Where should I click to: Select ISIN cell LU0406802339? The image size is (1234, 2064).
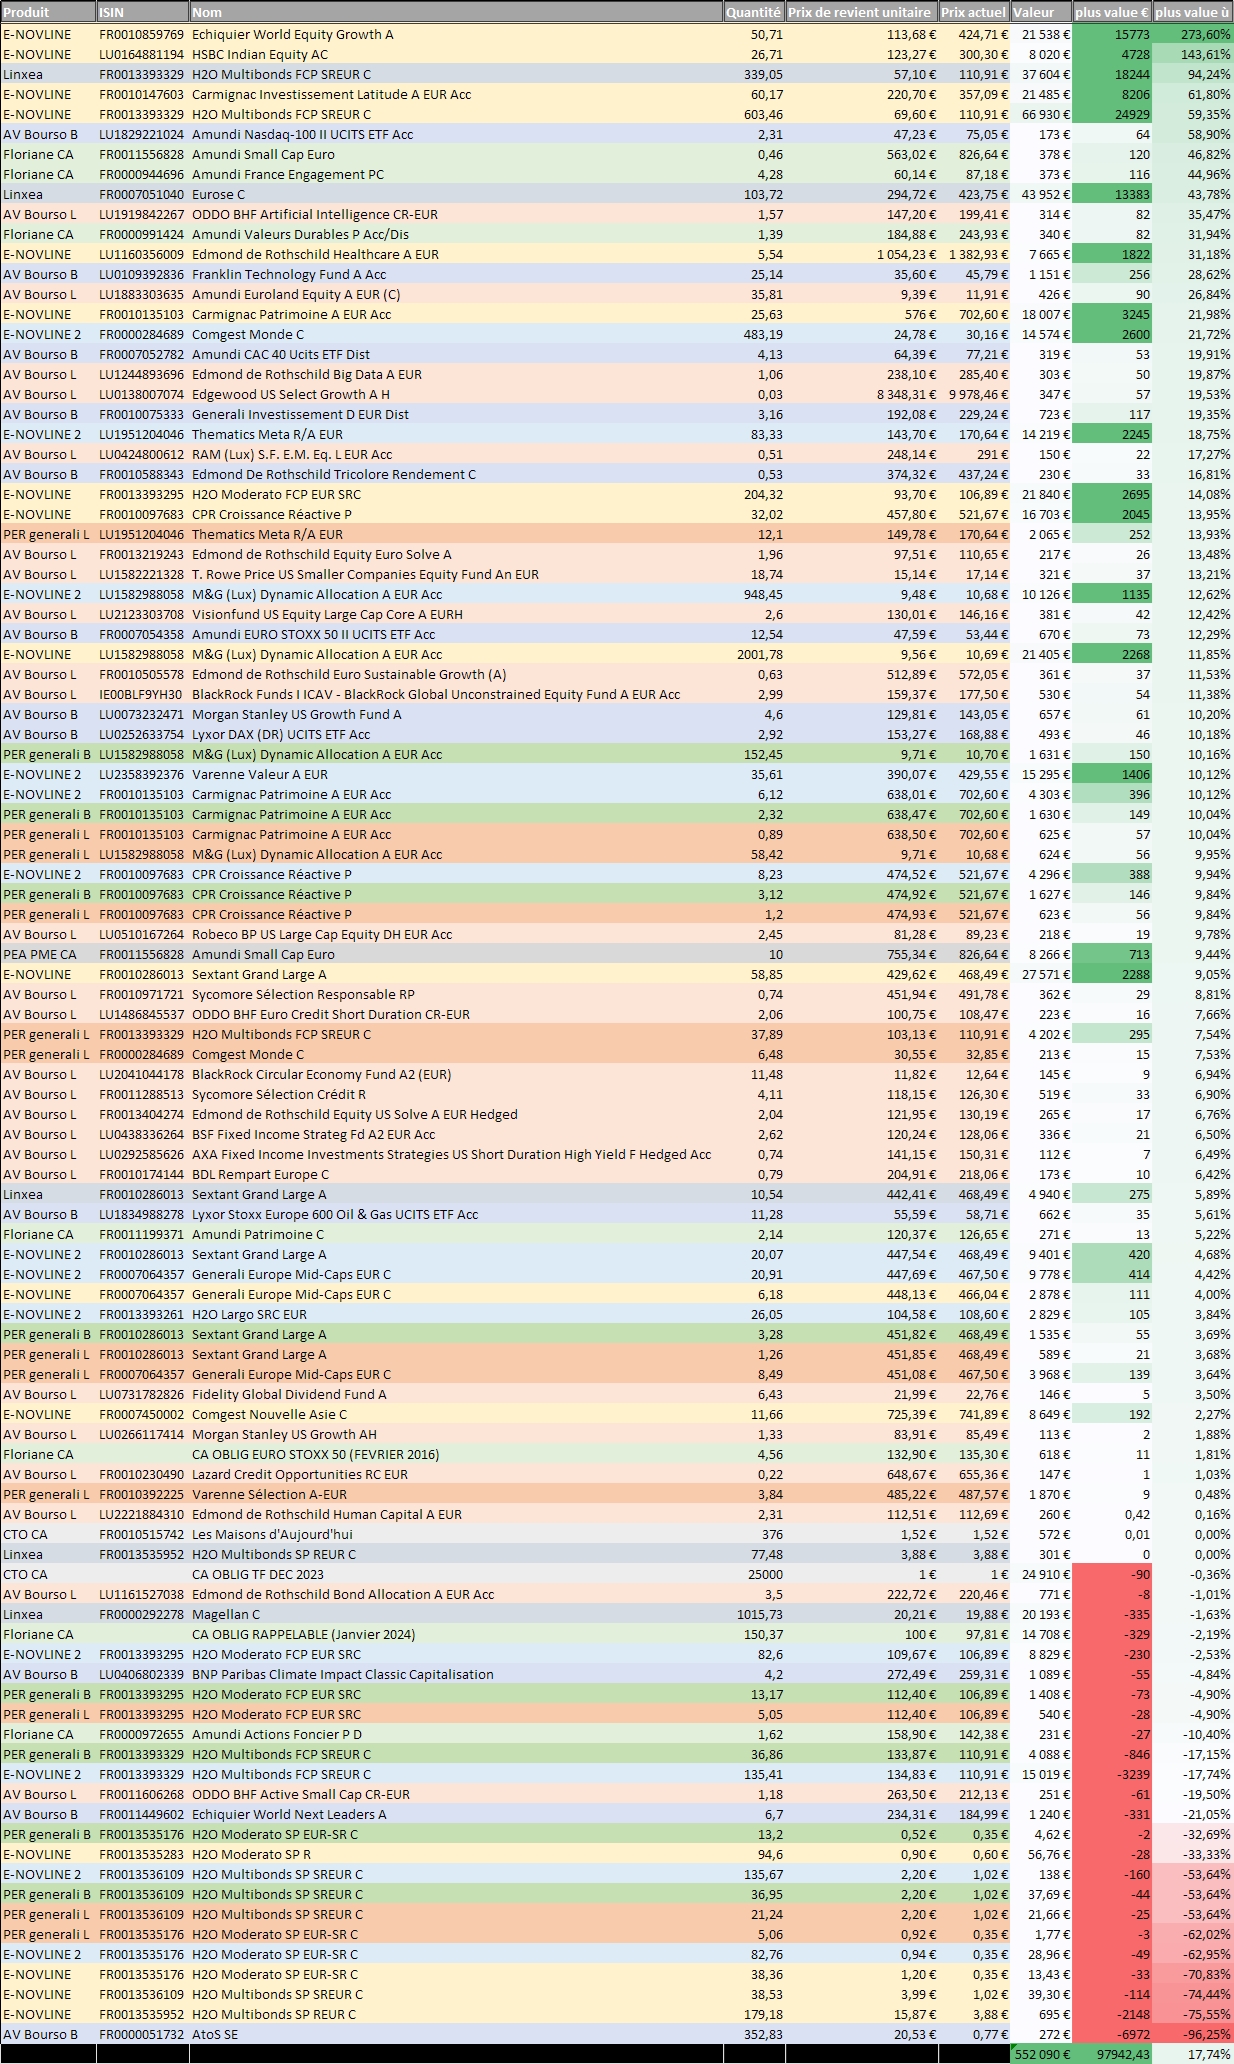[143, 1674]
